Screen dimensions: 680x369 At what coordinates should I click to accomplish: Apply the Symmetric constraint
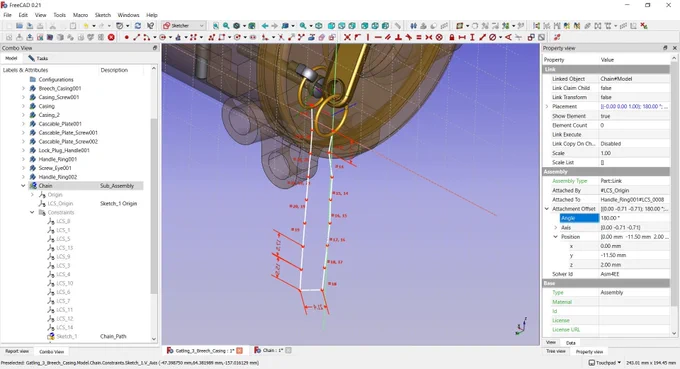click(x=428, y=37)
